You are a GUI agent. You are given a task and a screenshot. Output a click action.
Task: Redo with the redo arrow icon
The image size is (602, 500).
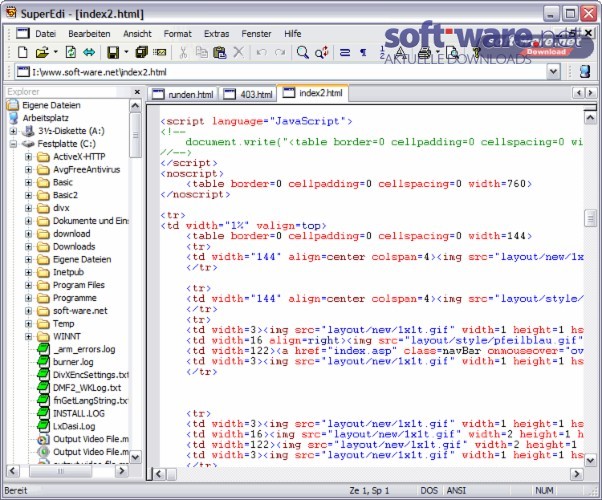(280, 52)
